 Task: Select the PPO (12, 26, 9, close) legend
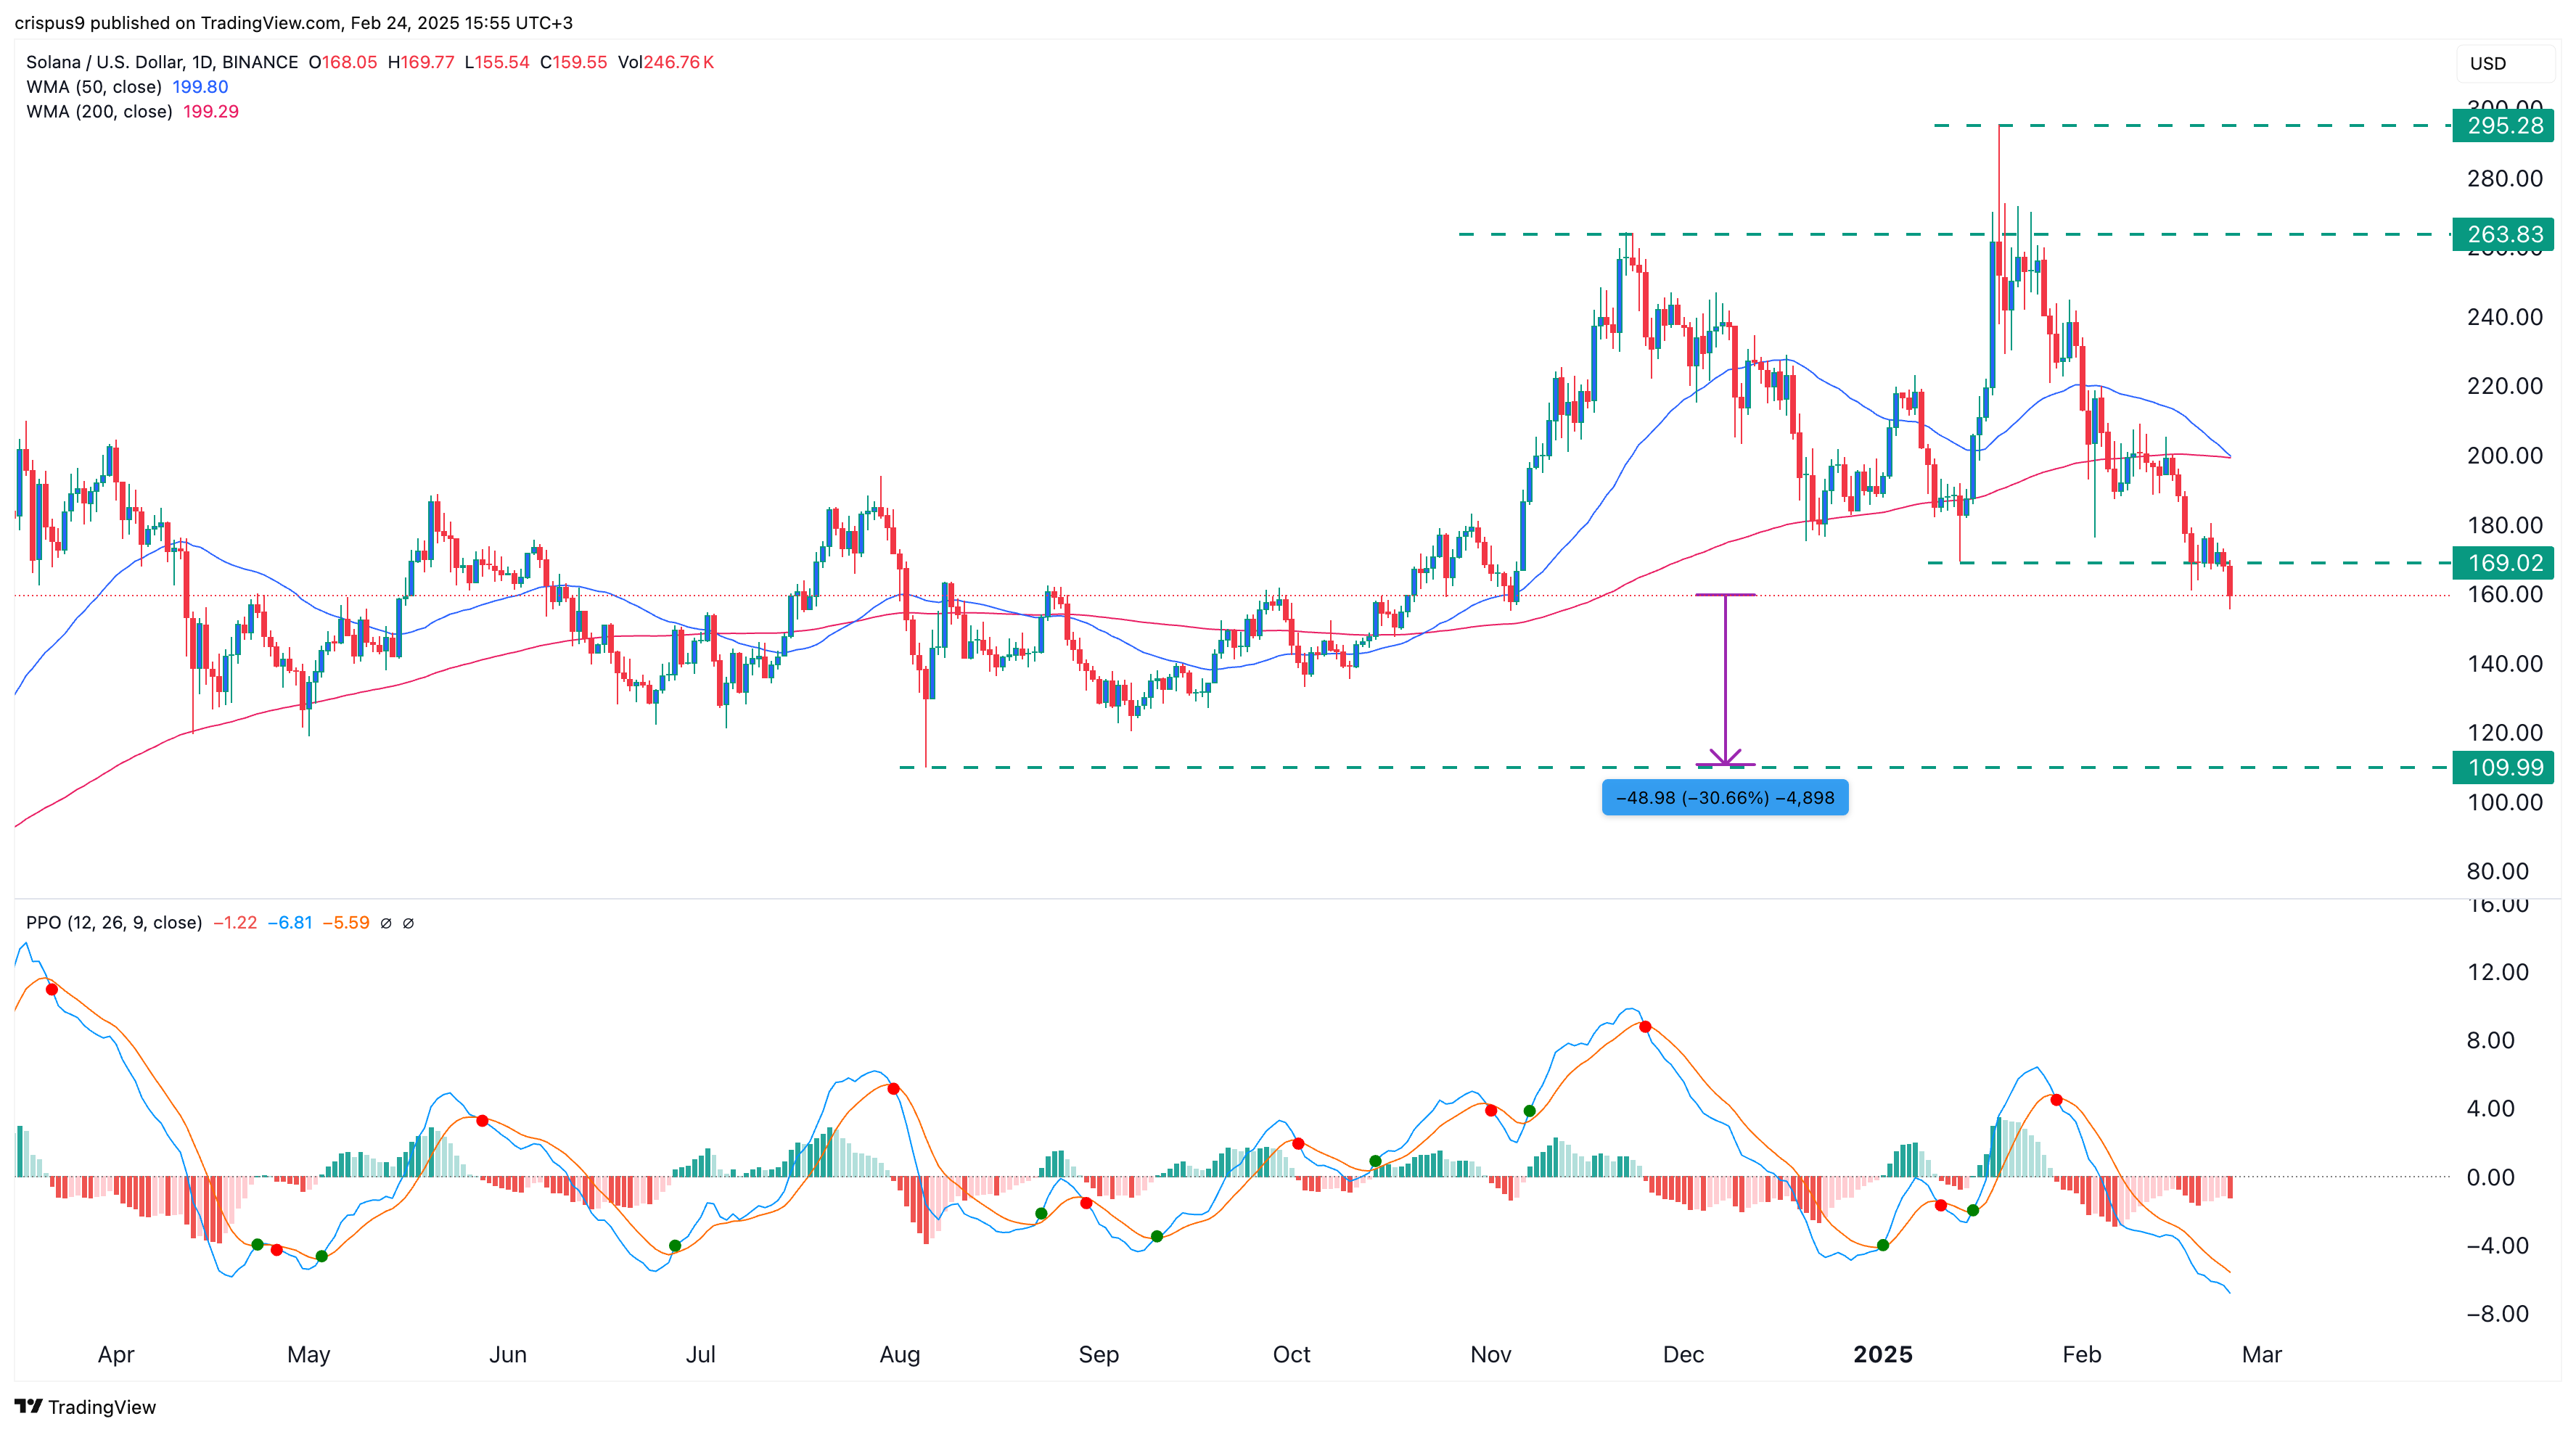114,923
